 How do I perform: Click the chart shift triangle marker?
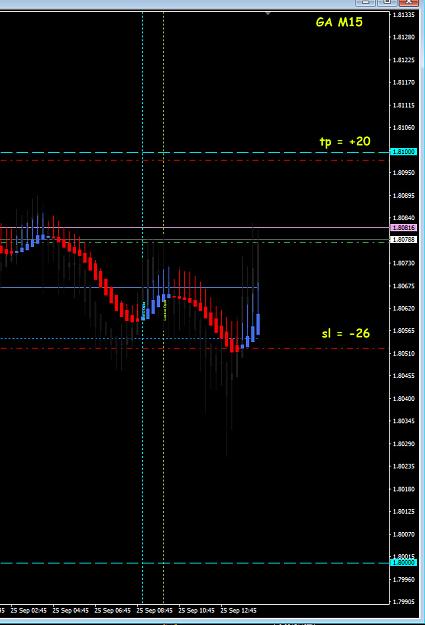(x=268, y=13)
